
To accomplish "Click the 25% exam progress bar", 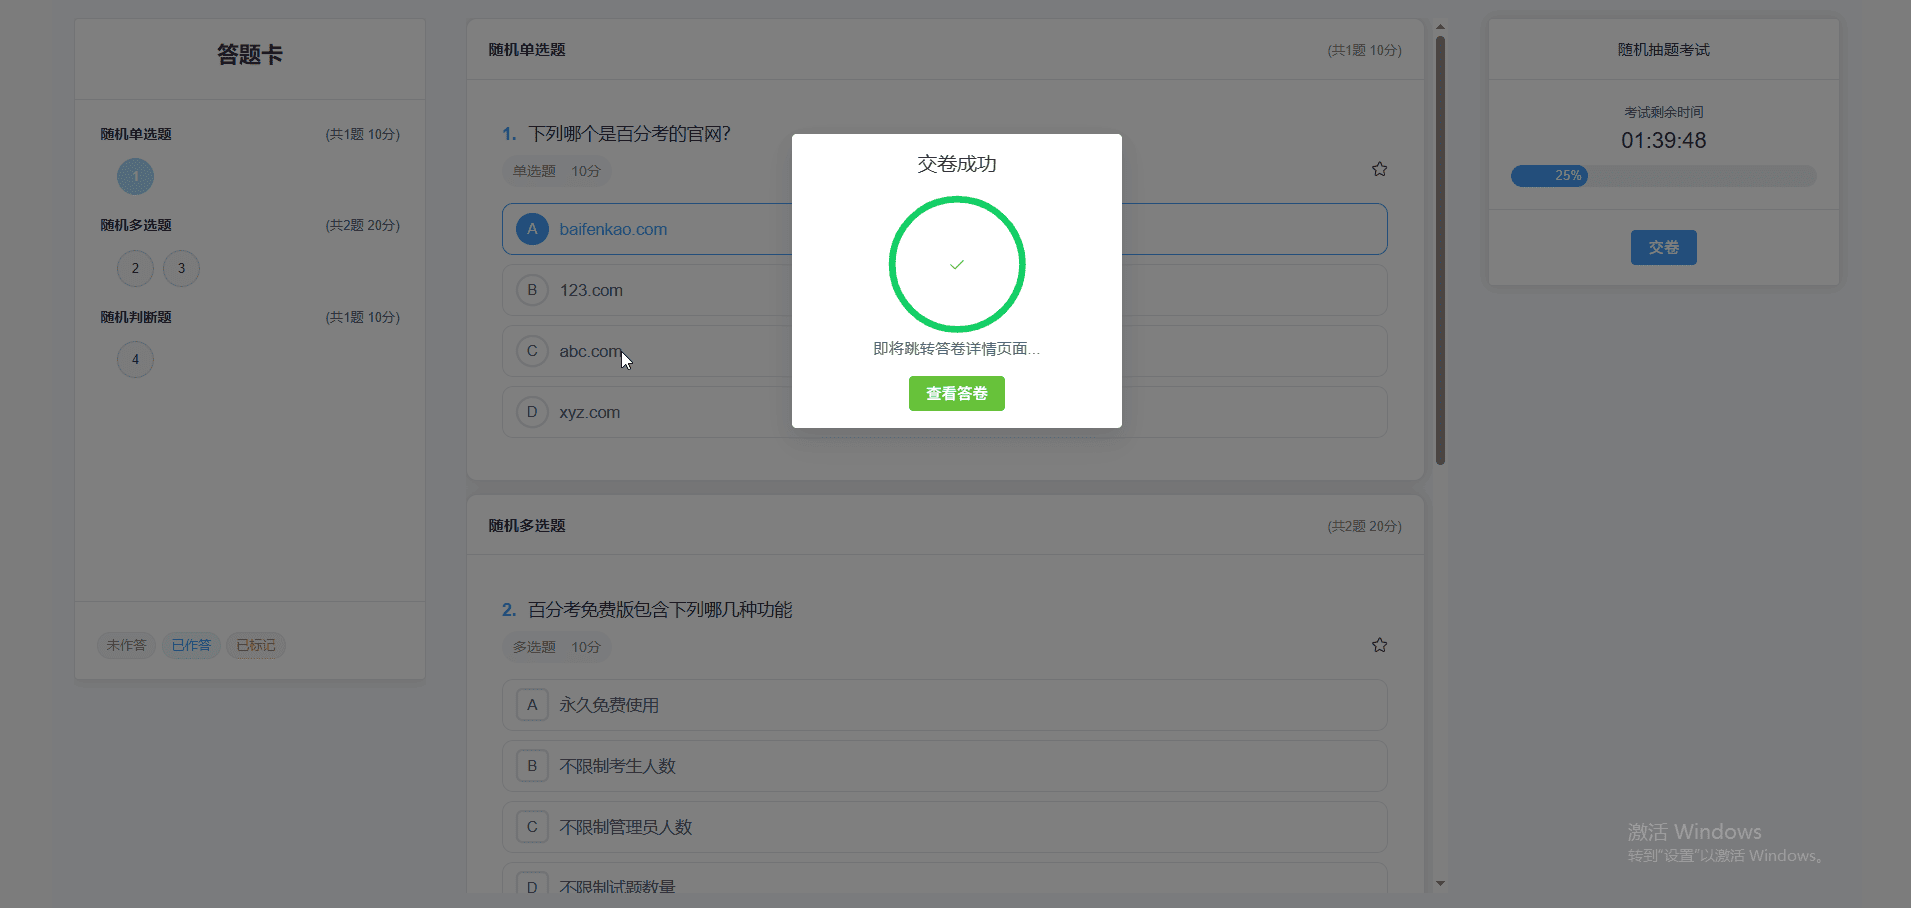I will (x=1551, y=175).
